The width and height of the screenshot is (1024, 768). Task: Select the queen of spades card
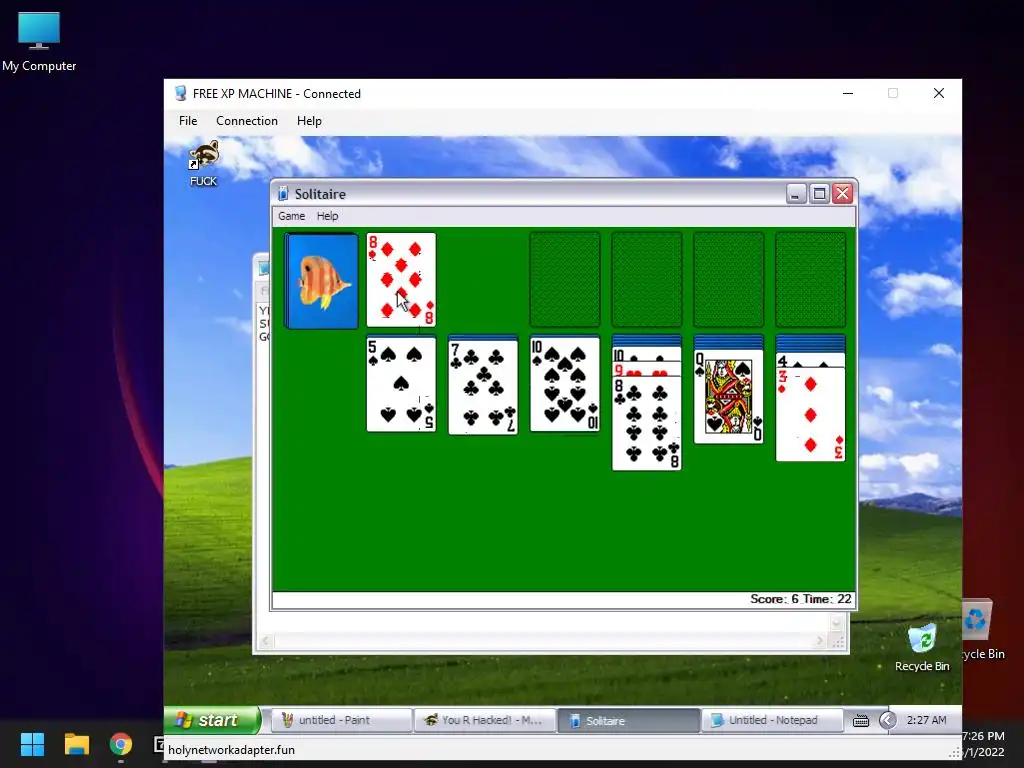tap(728, 396)
